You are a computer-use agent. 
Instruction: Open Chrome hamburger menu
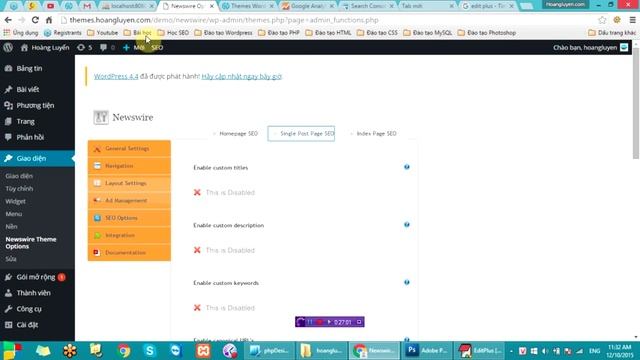tap(632, 20)
